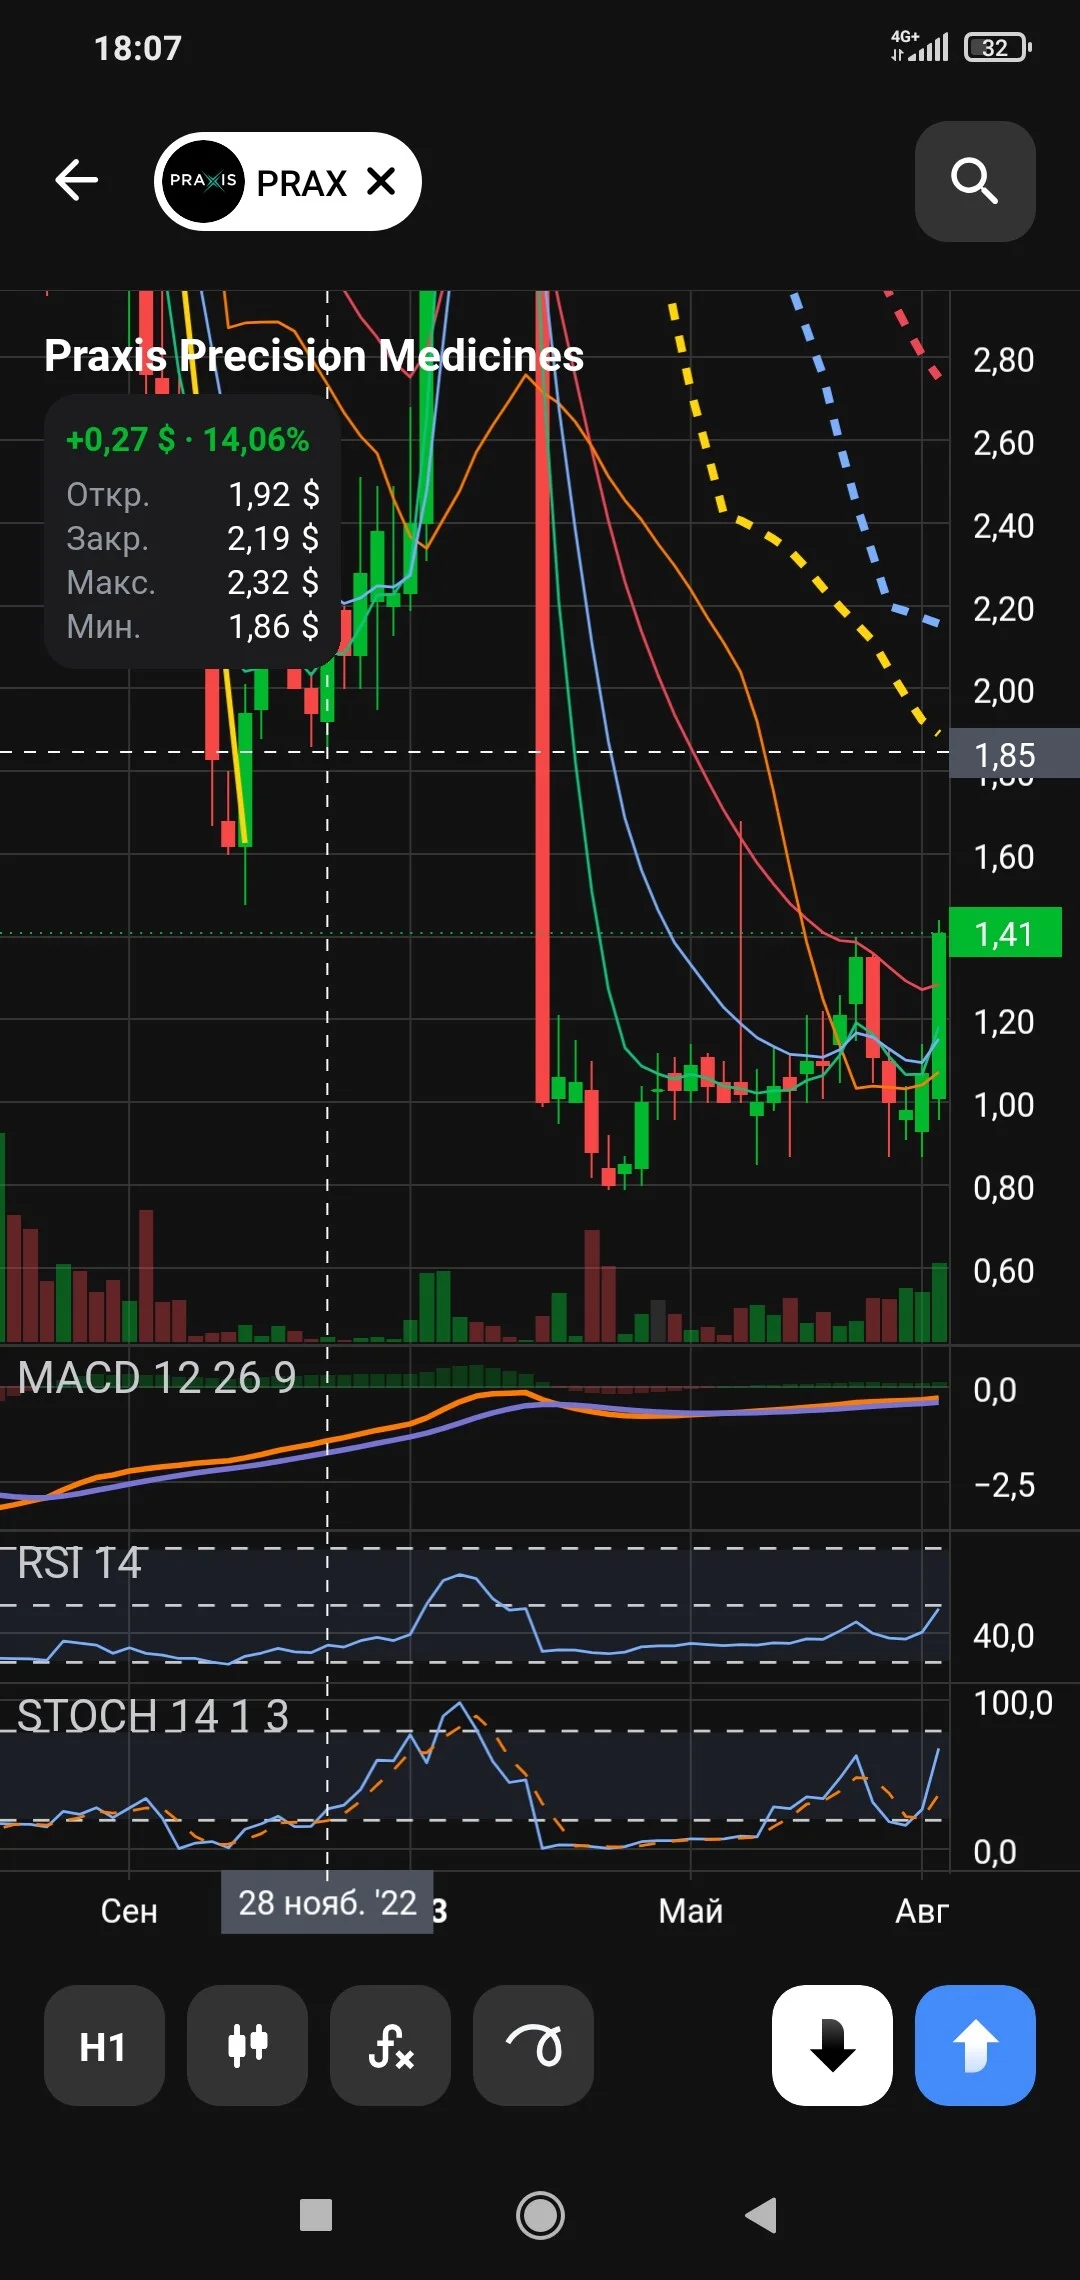Tap the 100,0 stochastic scale value
Screen dimensions: 1080x2280
1013,1703
